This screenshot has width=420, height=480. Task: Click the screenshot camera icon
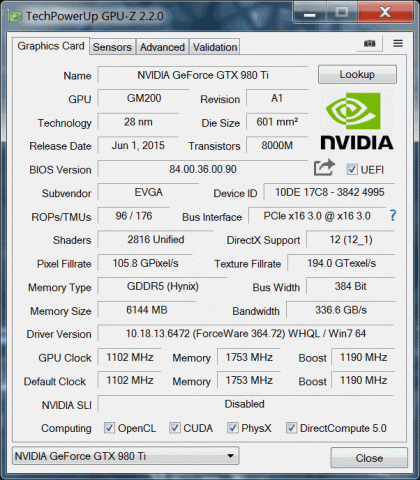[x=369, y=43]
